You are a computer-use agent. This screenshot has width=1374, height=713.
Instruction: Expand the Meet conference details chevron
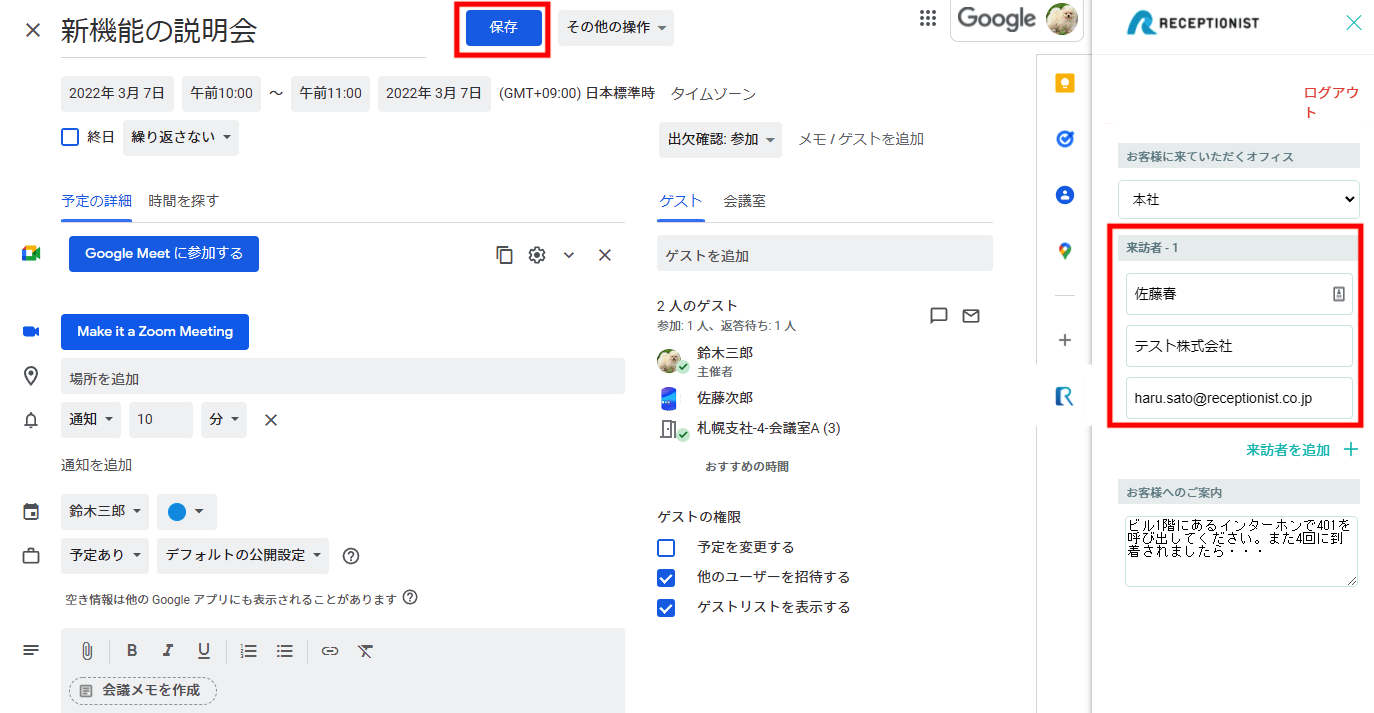569,255
